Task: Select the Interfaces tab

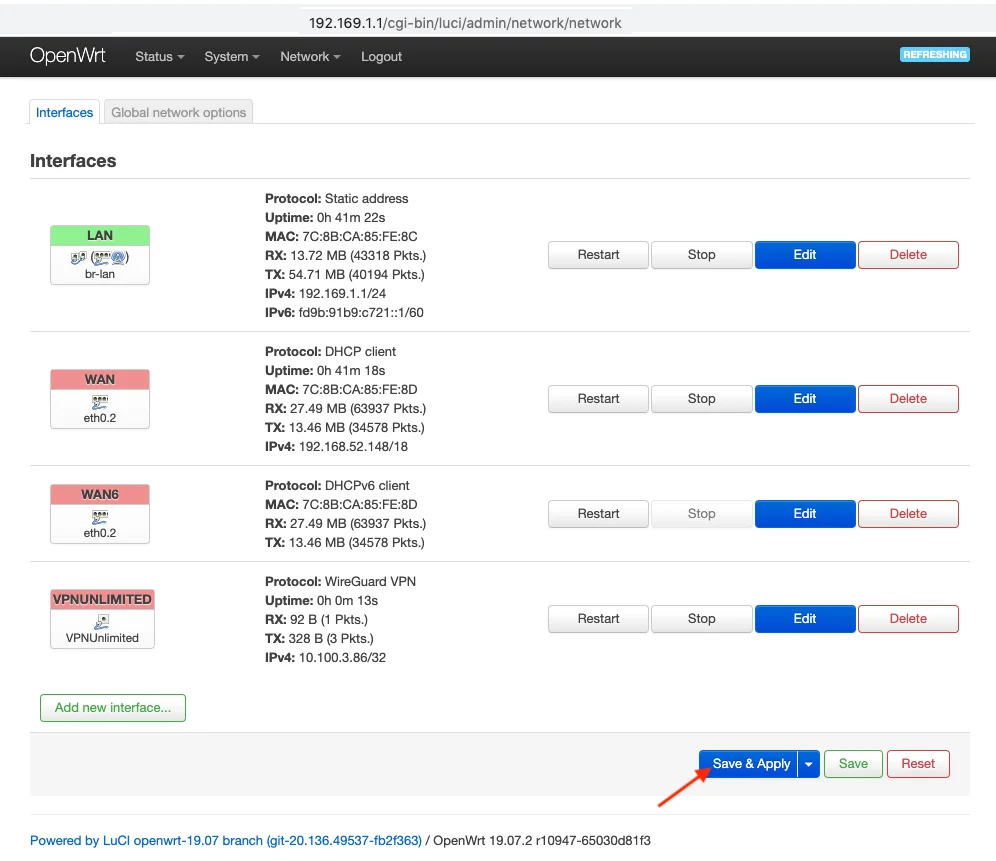Action: click(64, 113)
